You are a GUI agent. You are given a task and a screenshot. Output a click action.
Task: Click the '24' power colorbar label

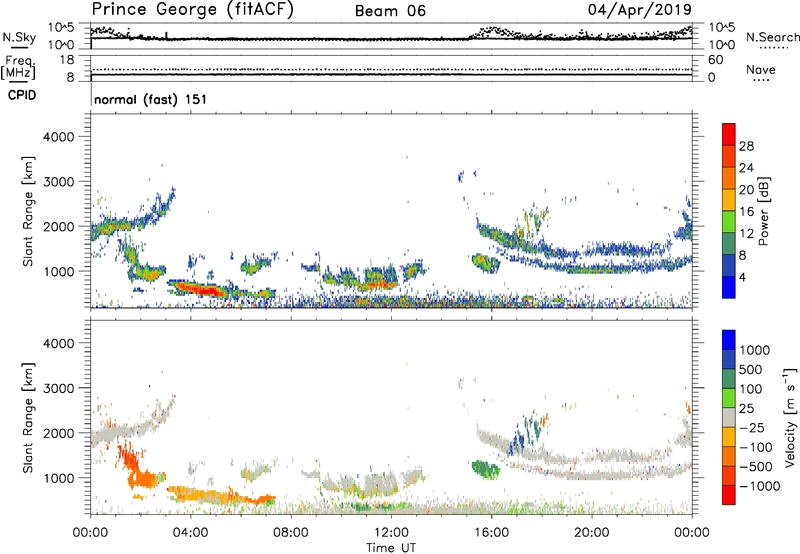[746, 168]
